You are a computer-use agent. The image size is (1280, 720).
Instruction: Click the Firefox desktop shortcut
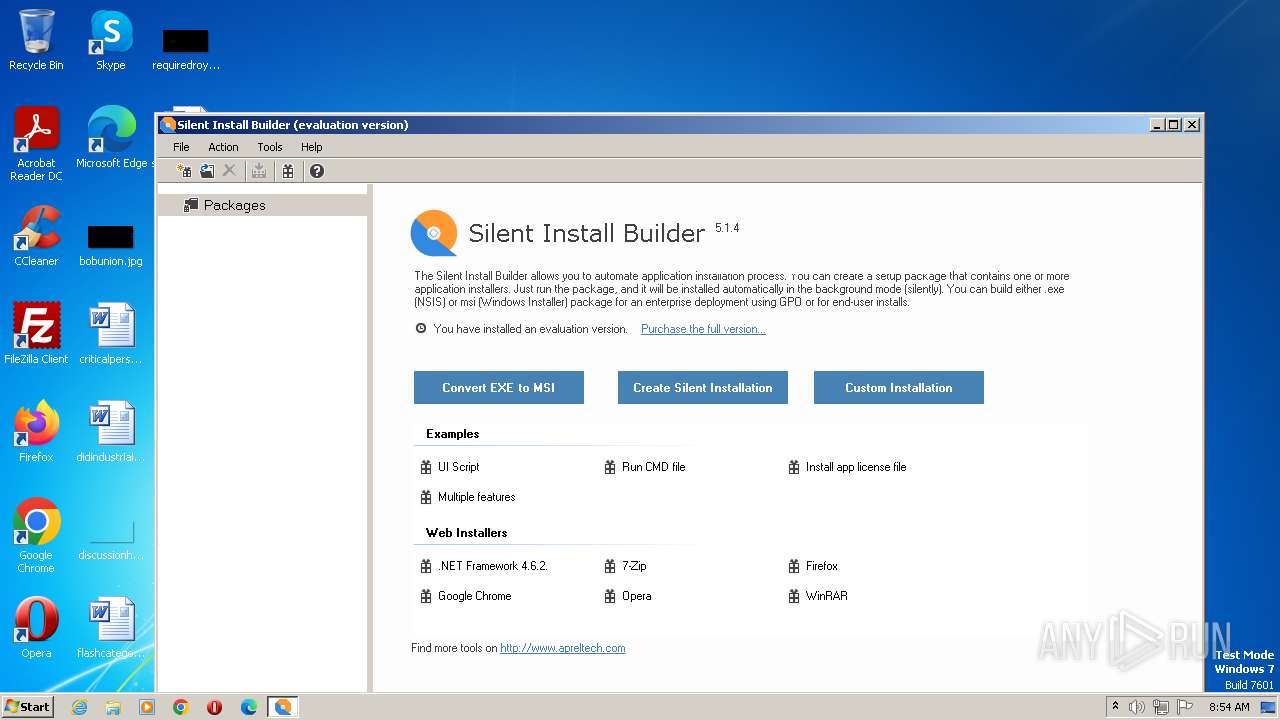(36, 431)
